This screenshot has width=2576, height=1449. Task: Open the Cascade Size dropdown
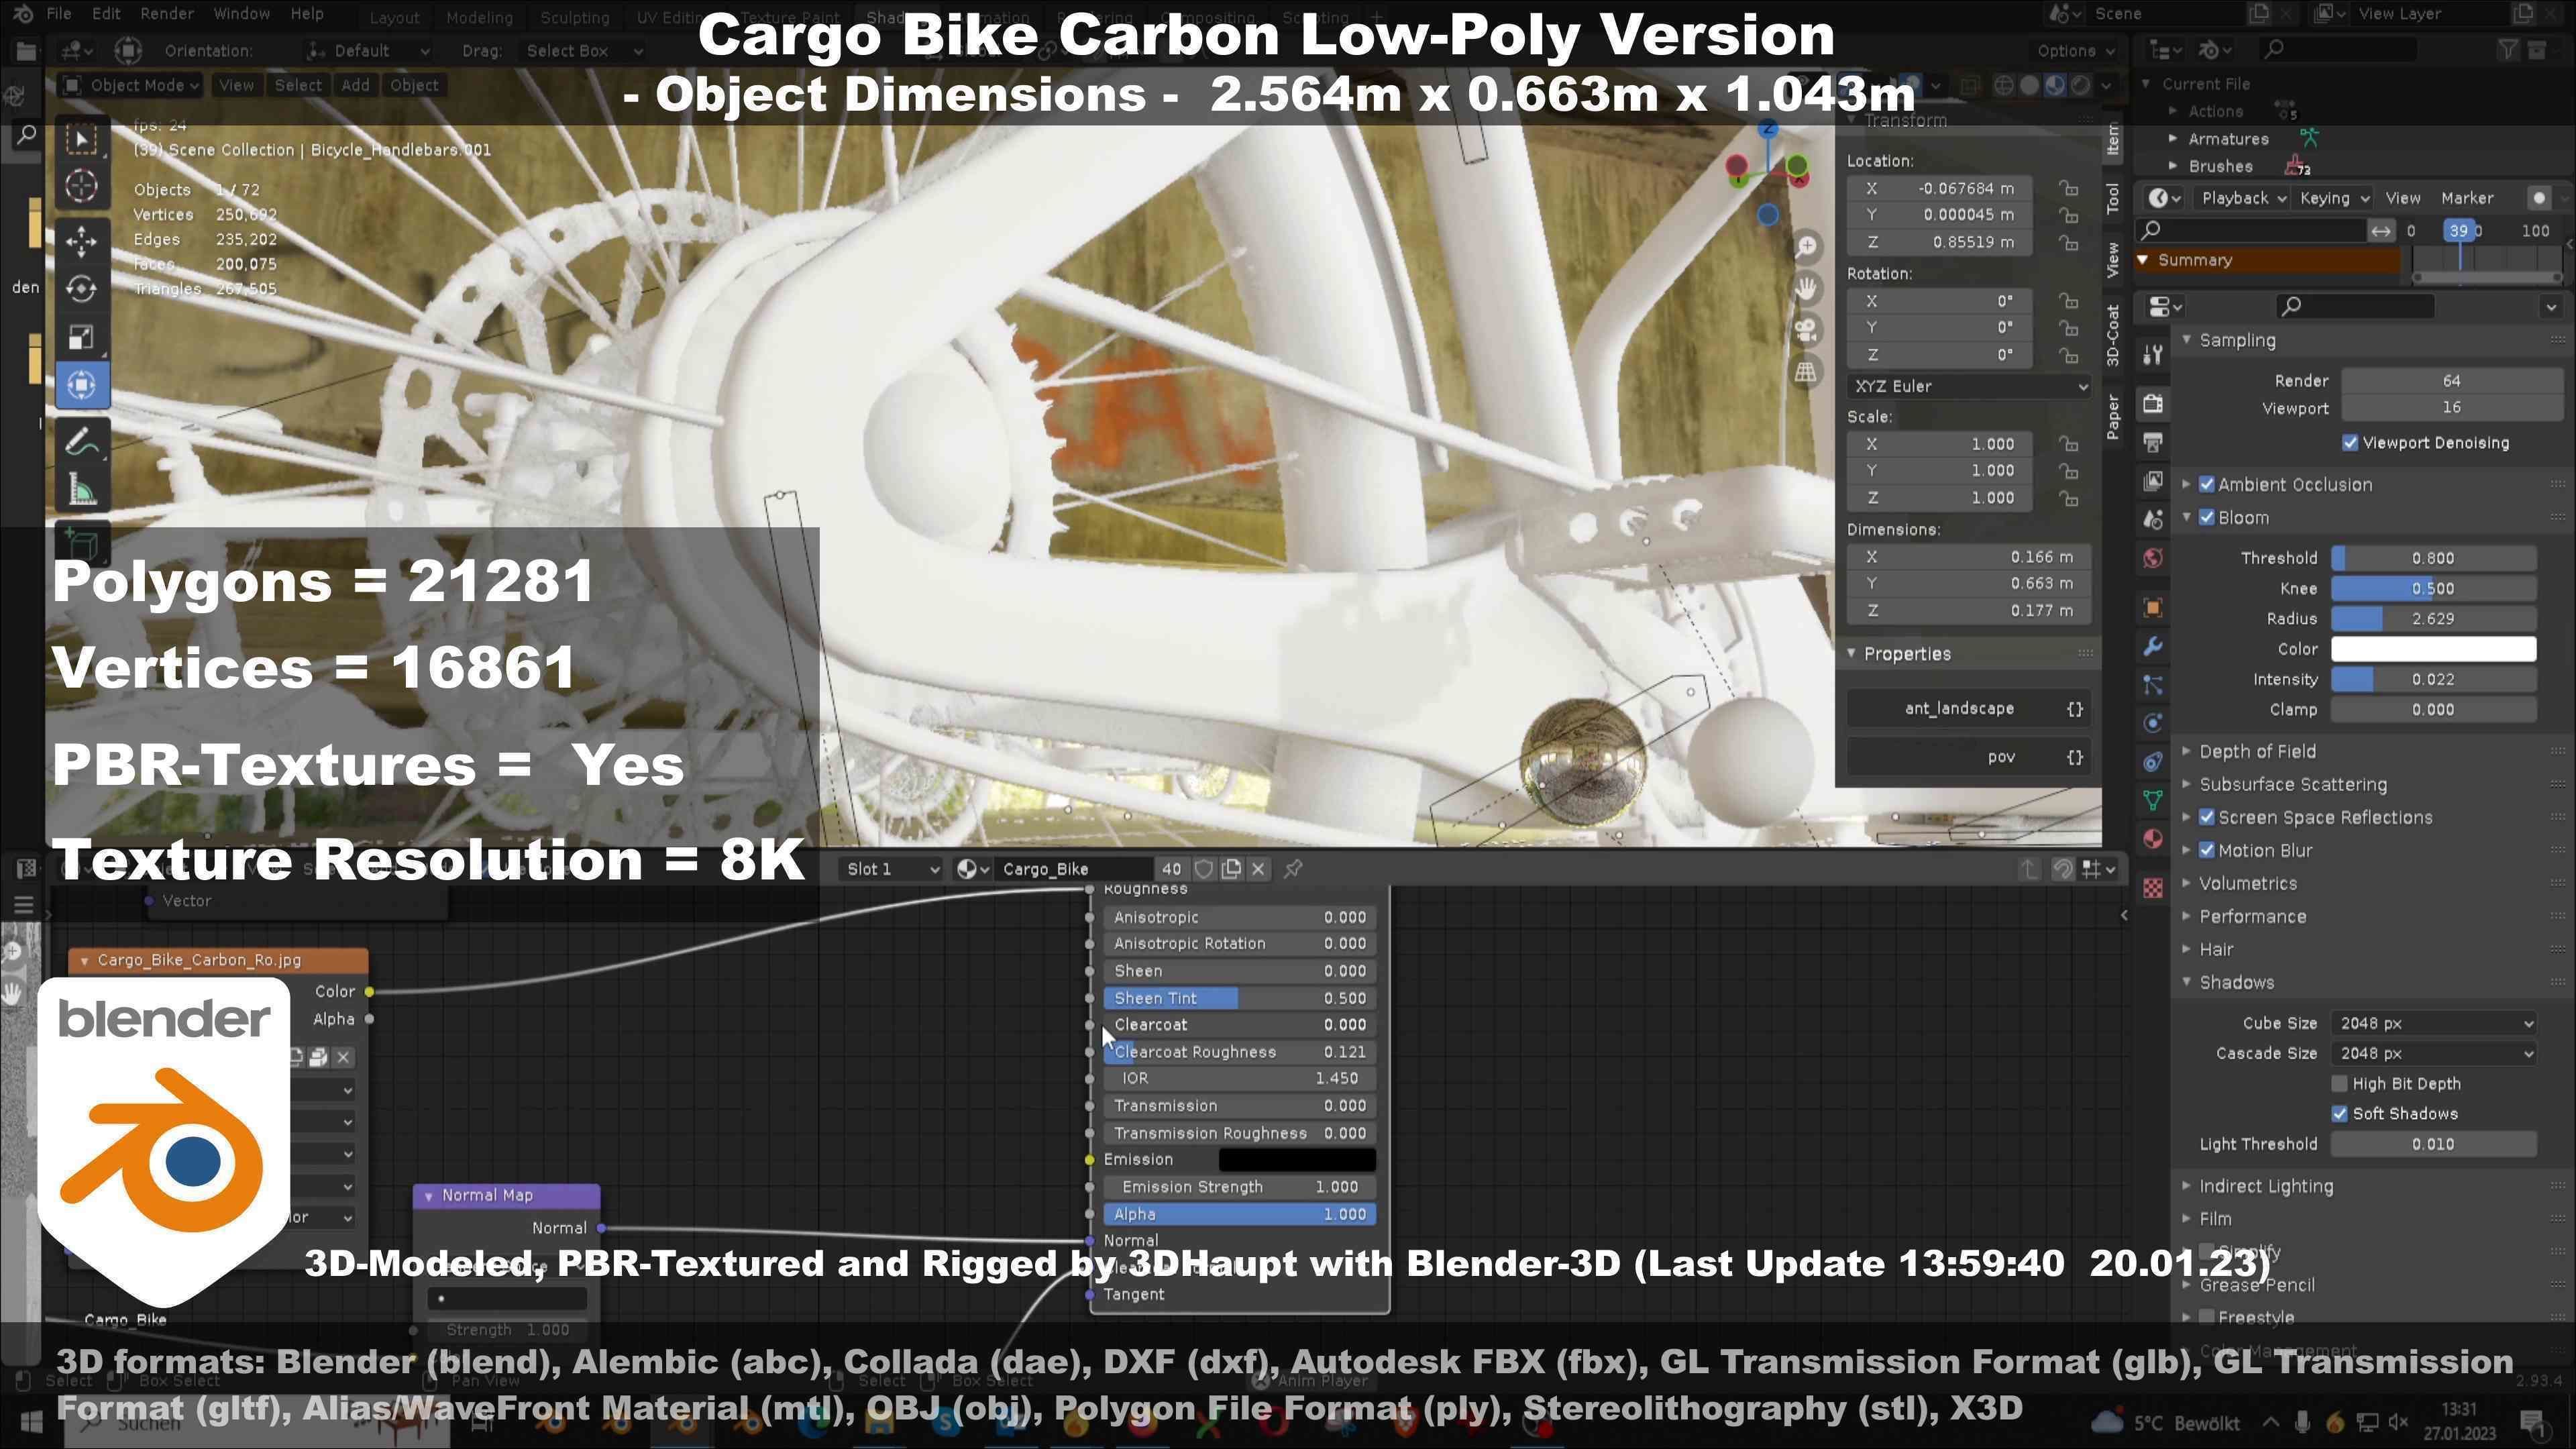(2434, 1054)
